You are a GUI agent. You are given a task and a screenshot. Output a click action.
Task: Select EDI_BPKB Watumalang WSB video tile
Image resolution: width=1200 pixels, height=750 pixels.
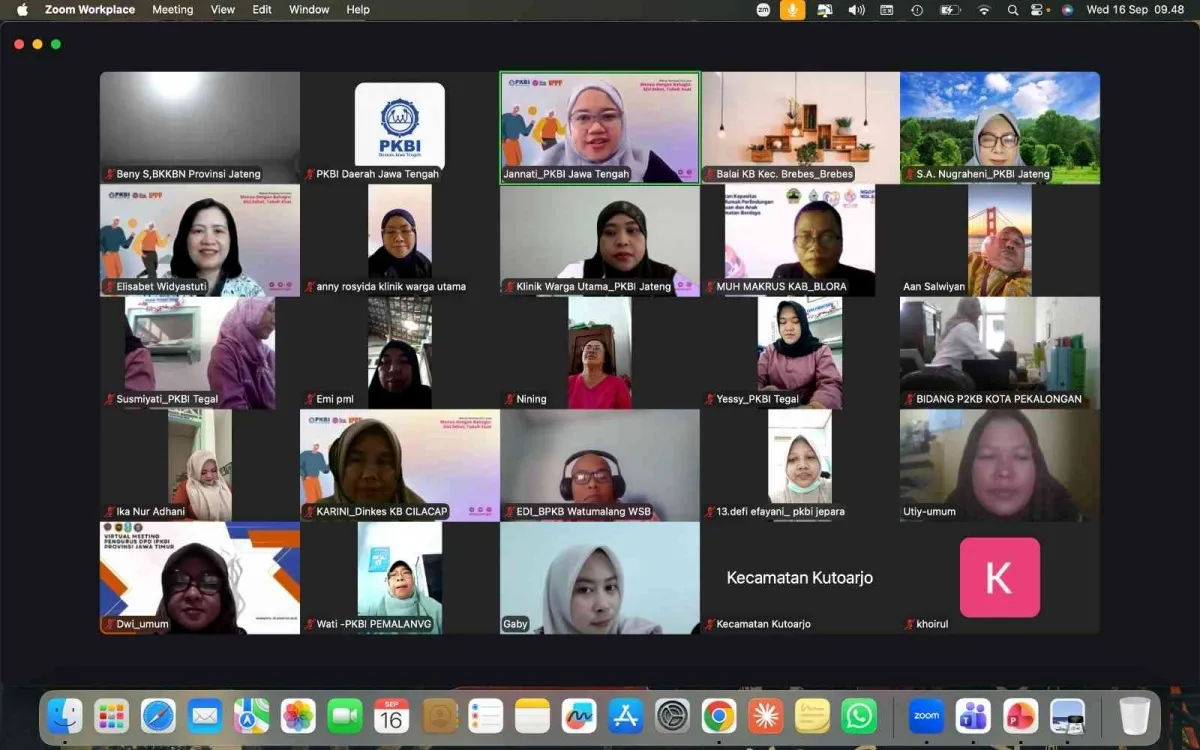(600, 465)
